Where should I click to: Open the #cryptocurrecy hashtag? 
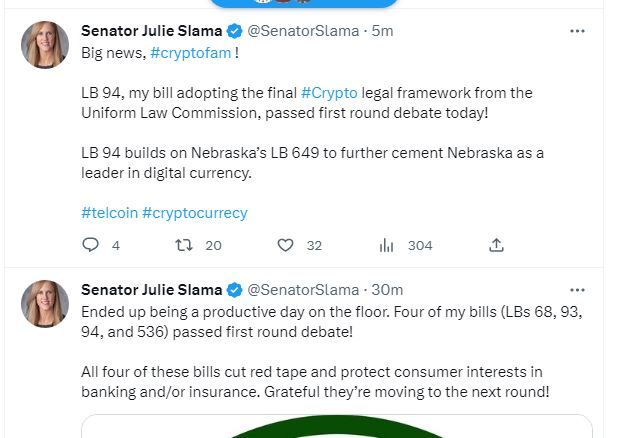click(x=194, y=212)
